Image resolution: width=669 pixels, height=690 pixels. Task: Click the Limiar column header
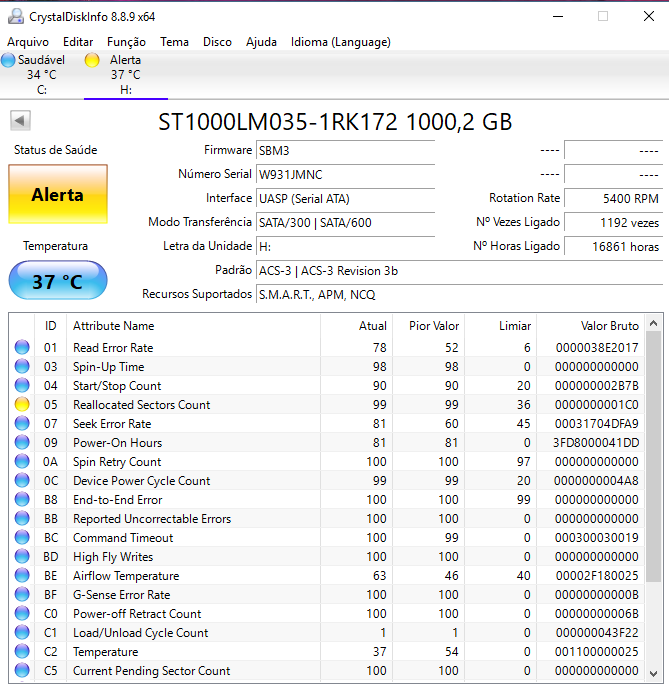click(501, 326)
